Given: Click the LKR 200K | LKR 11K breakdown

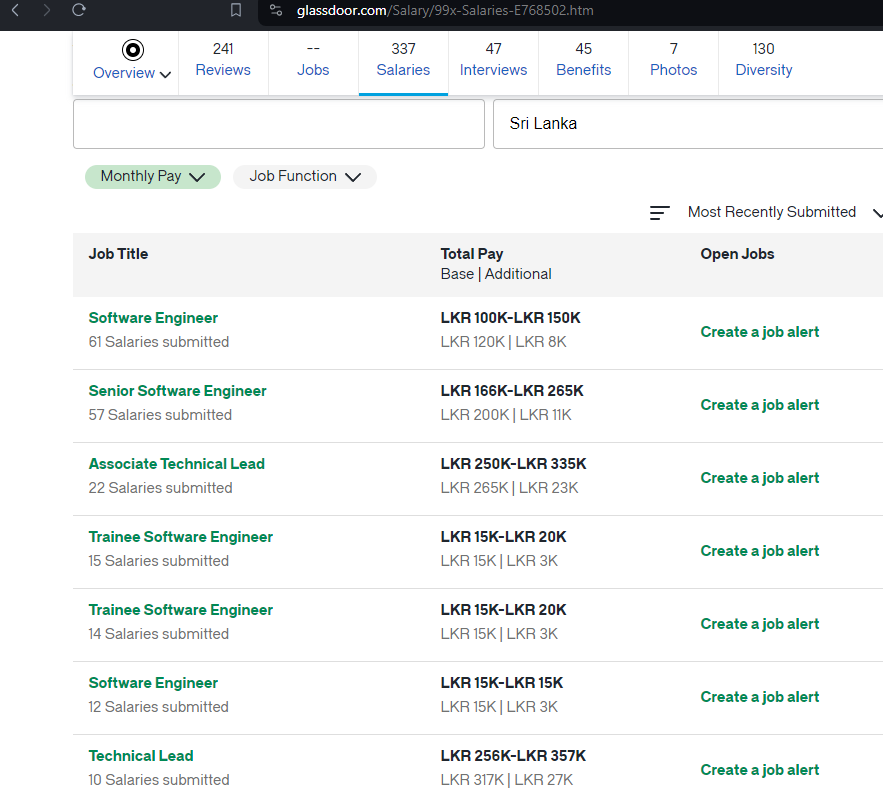Looking at the screenshot, I should [506, 415].
